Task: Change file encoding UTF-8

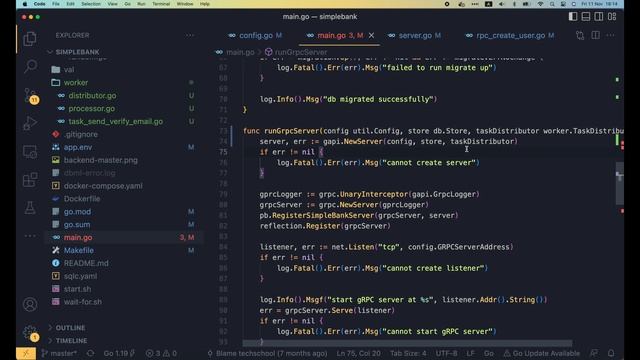Action: click(446, 353)
